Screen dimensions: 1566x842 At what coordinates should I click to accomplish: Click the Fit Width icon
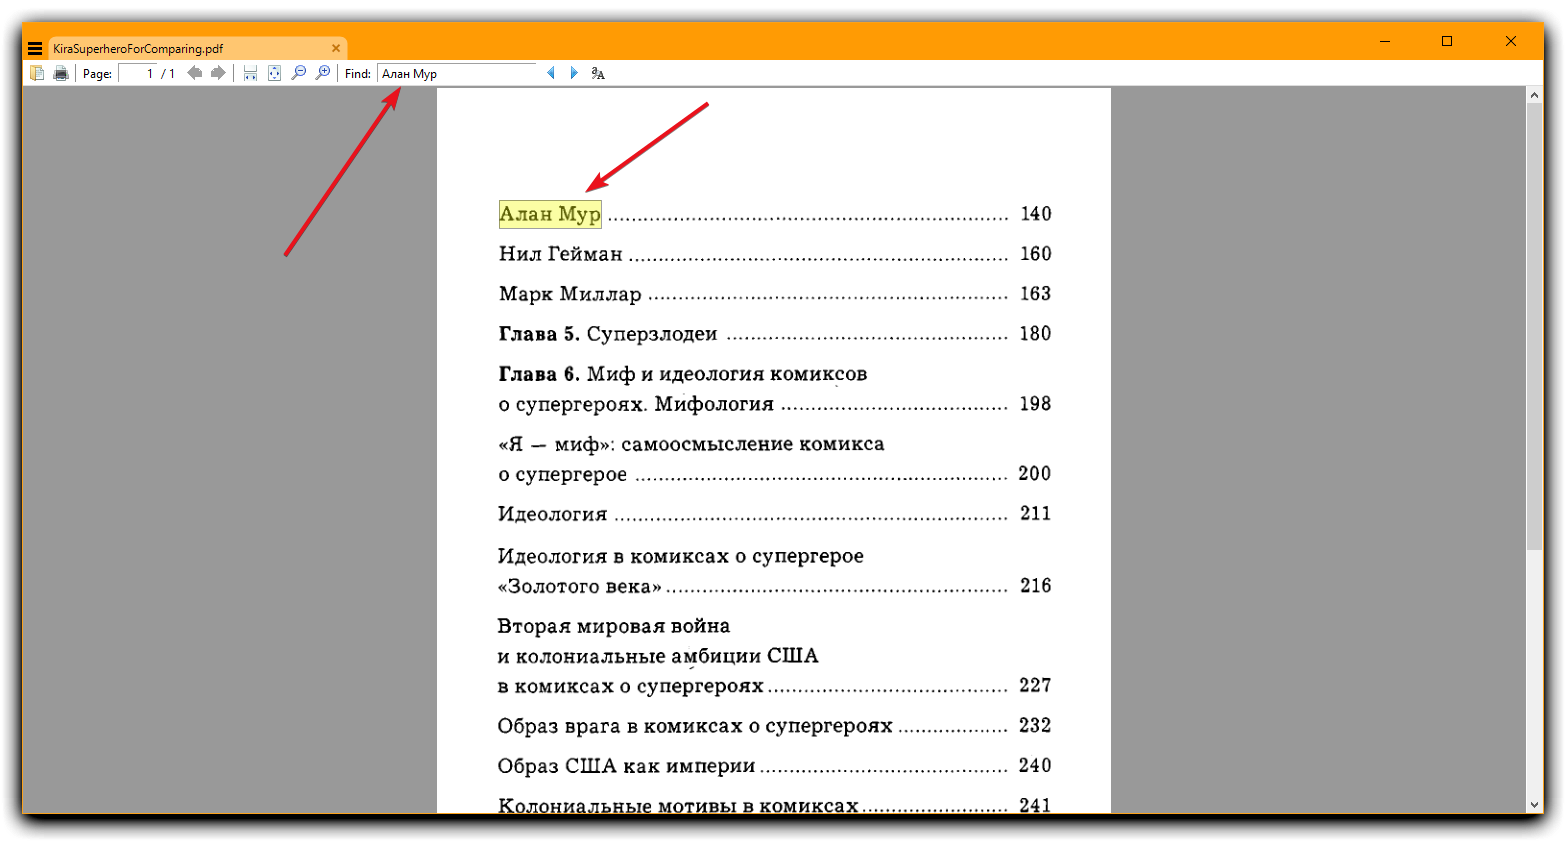250,73
